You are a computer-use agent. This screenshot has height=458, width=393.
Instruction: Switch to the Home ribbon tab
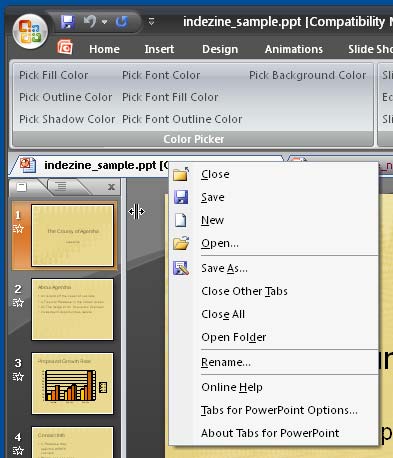[x=104, y=49]
